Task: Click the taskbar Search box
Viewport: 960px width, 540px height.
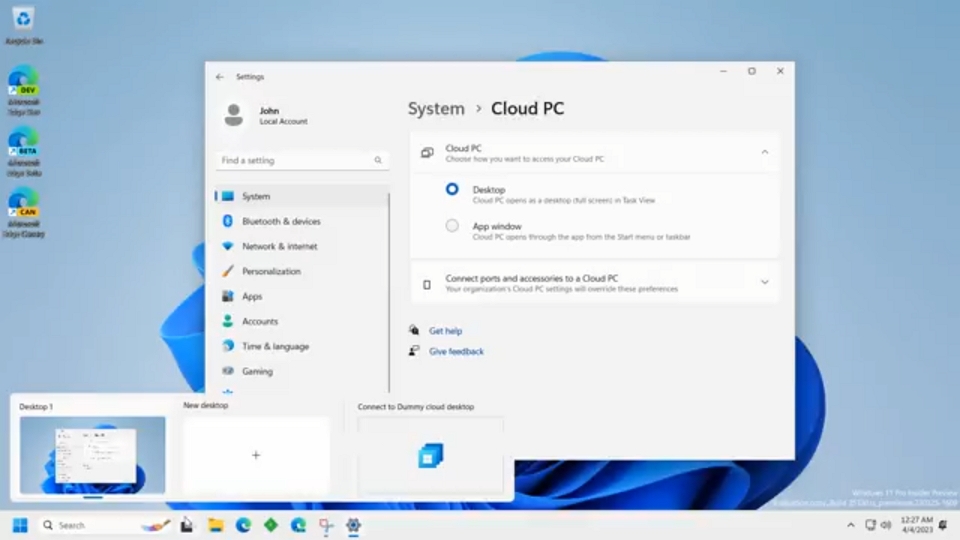Action: (105, 525)
